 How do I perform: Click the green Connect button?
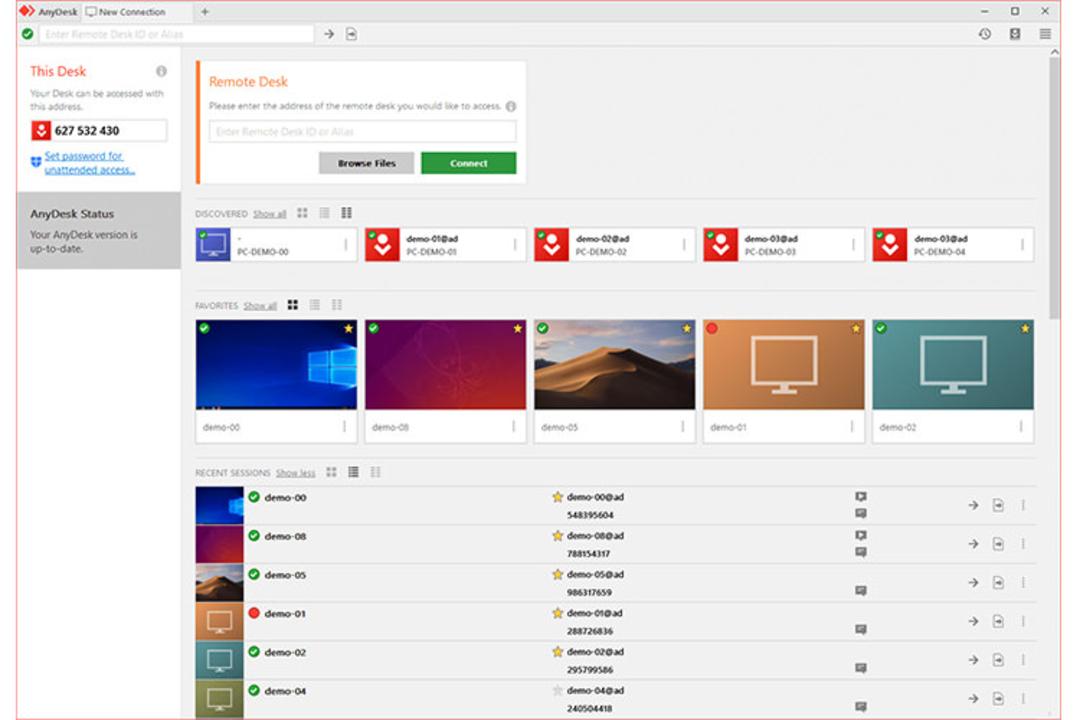pos(468,163)
